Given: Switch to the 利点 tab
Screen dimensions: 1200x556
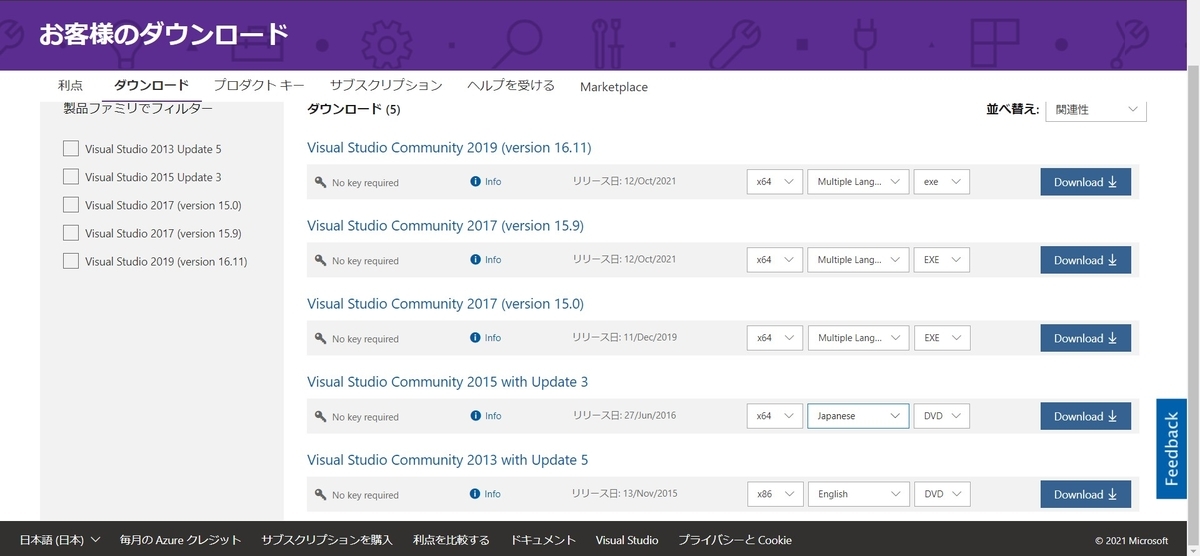Looking at the screenshot, I should 71,86.
